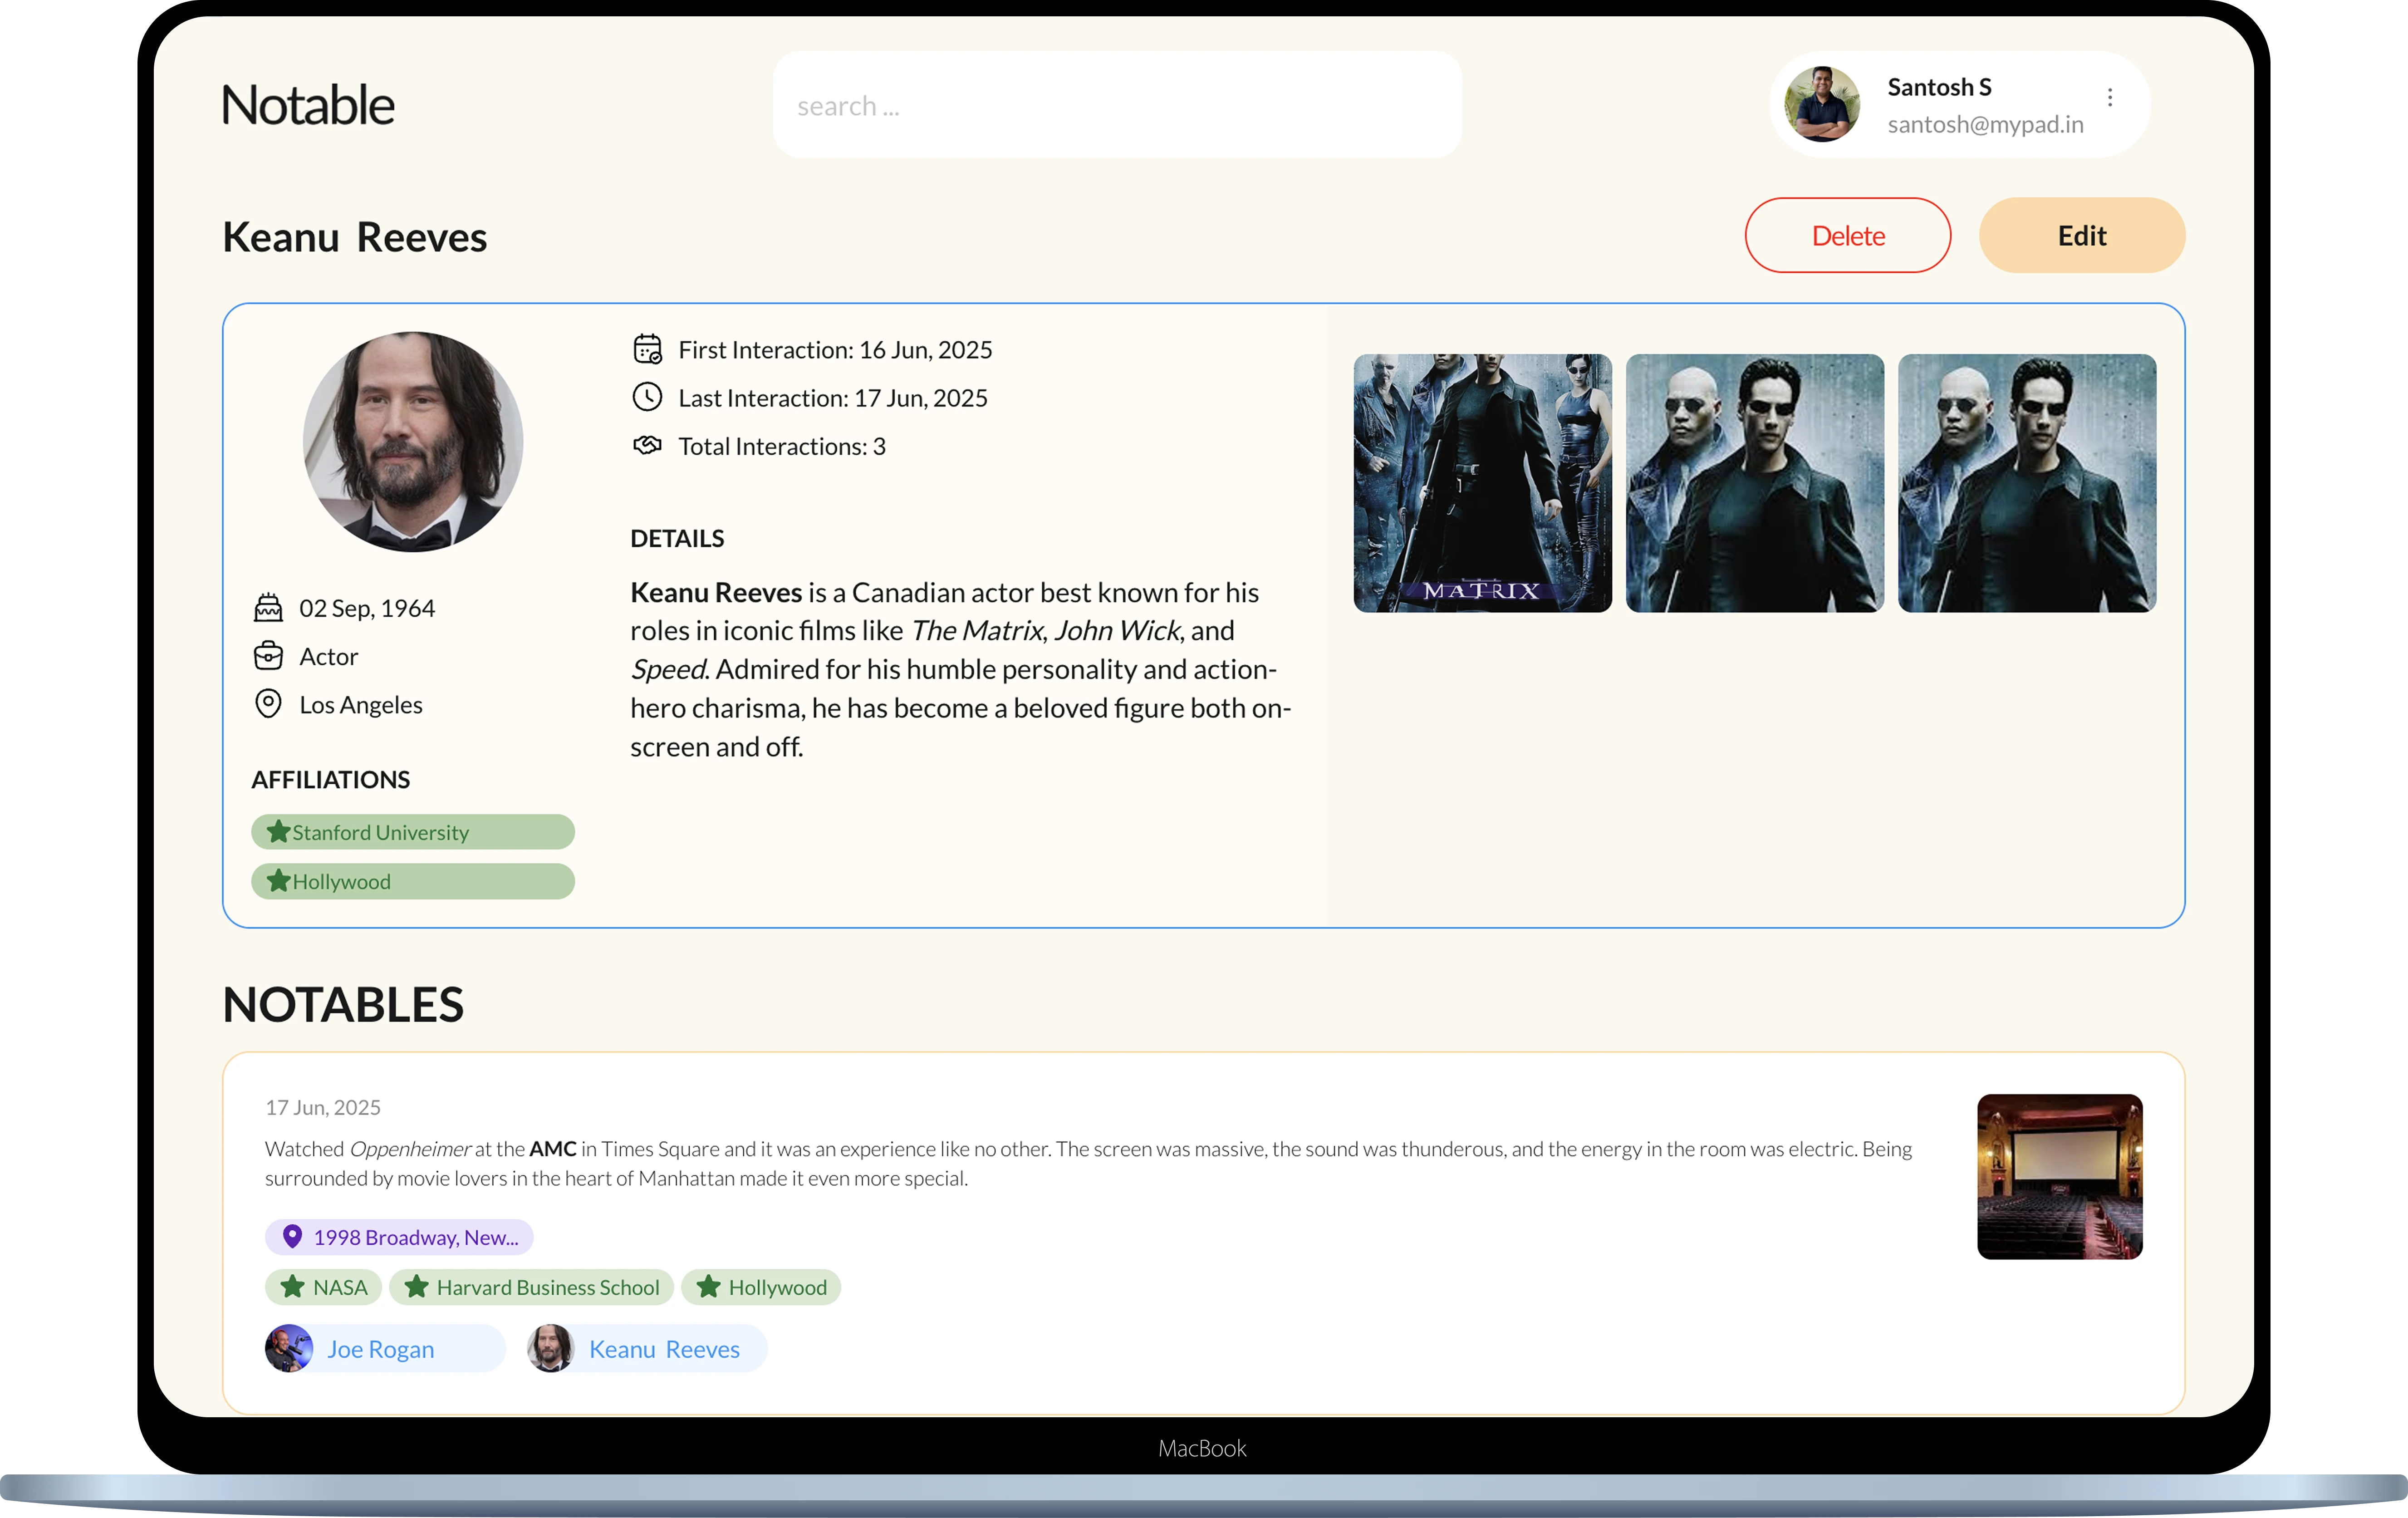
Task: Click the AFFILIATIONS heading
Action: pyautogui.click(x=331, y=779)
